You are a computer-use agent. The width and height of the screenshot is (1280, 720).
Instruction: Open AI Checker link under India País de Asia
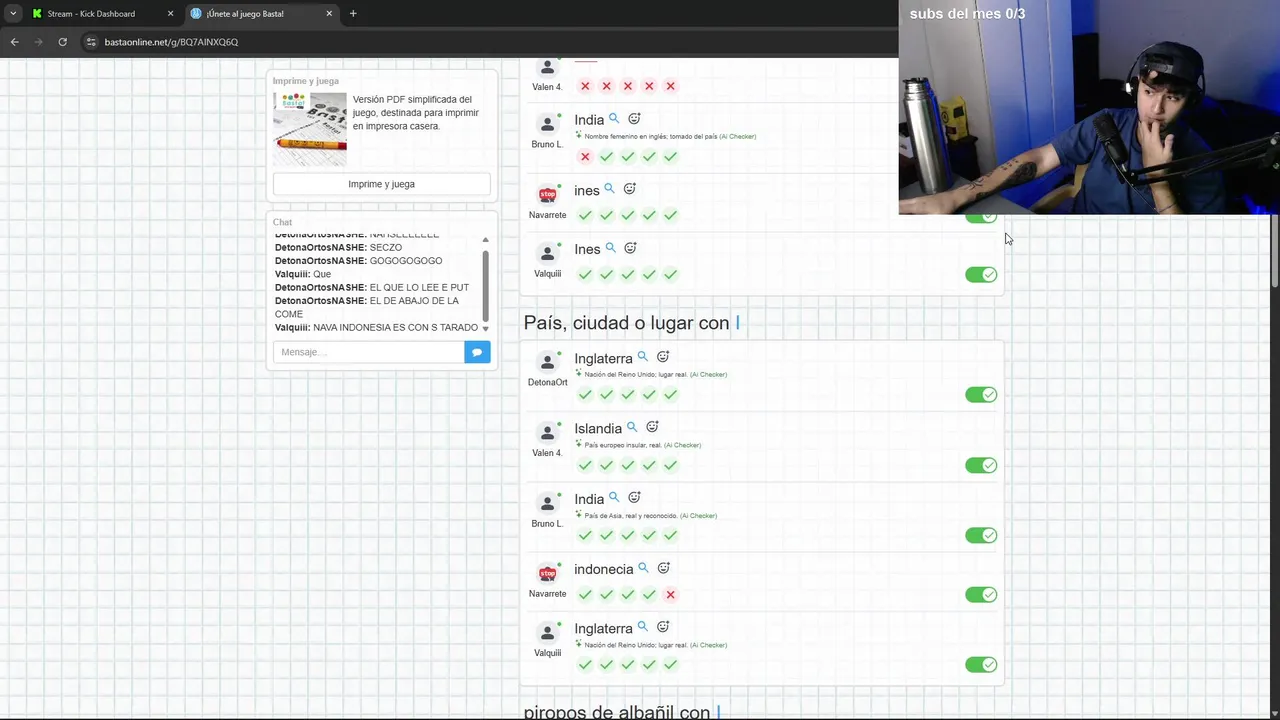click(x=698, y=516)
